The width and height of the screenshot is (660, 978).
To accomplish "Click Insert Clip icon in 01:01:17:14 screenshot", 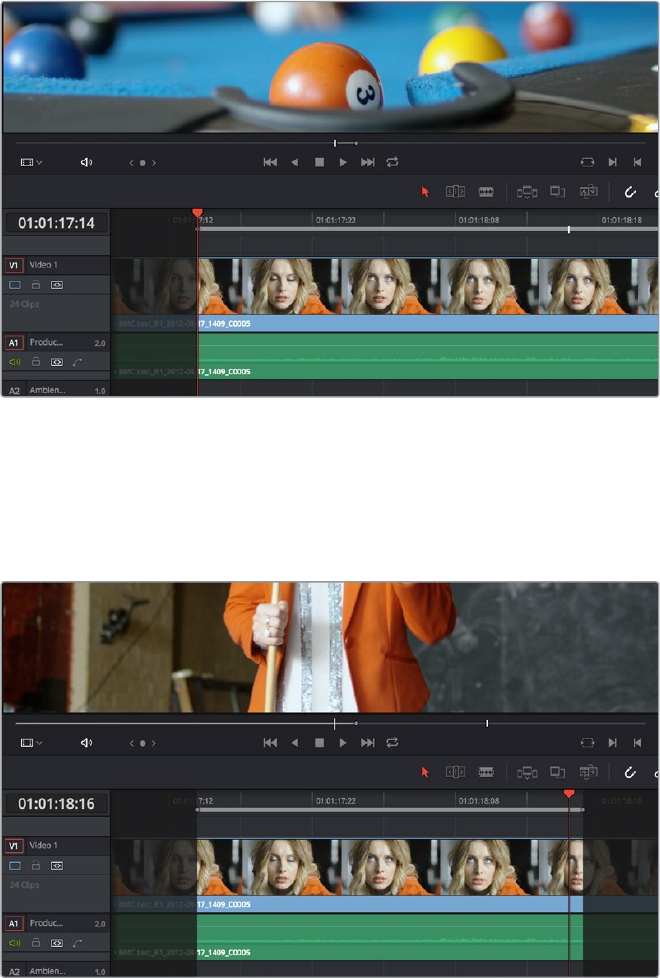I will pyautogui.click(x=527, y=192).
